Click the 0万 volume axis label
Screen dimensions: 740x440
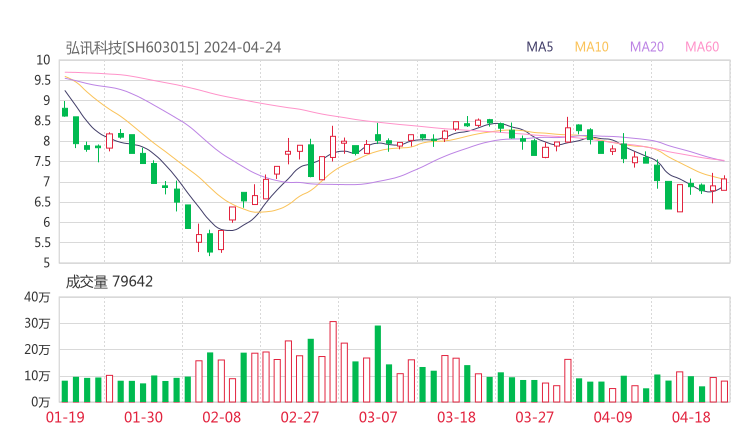(x=41, y=402)
